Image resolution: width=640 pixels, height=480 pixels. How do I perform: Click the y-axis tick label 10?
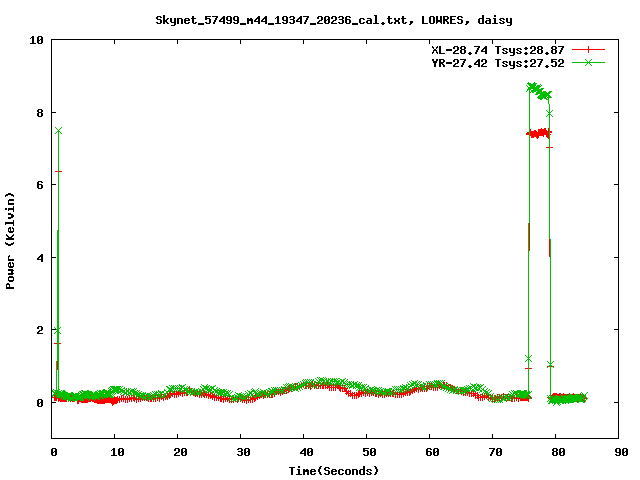(36, 40)
